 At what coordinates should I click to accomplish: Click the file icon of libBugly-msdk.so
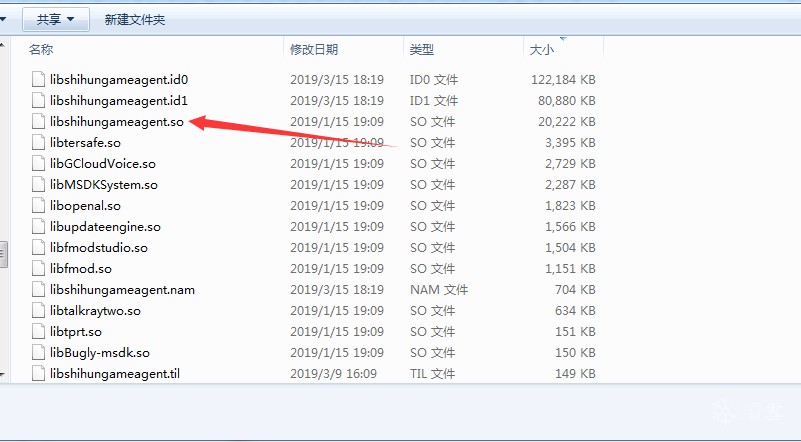point(38,352)
